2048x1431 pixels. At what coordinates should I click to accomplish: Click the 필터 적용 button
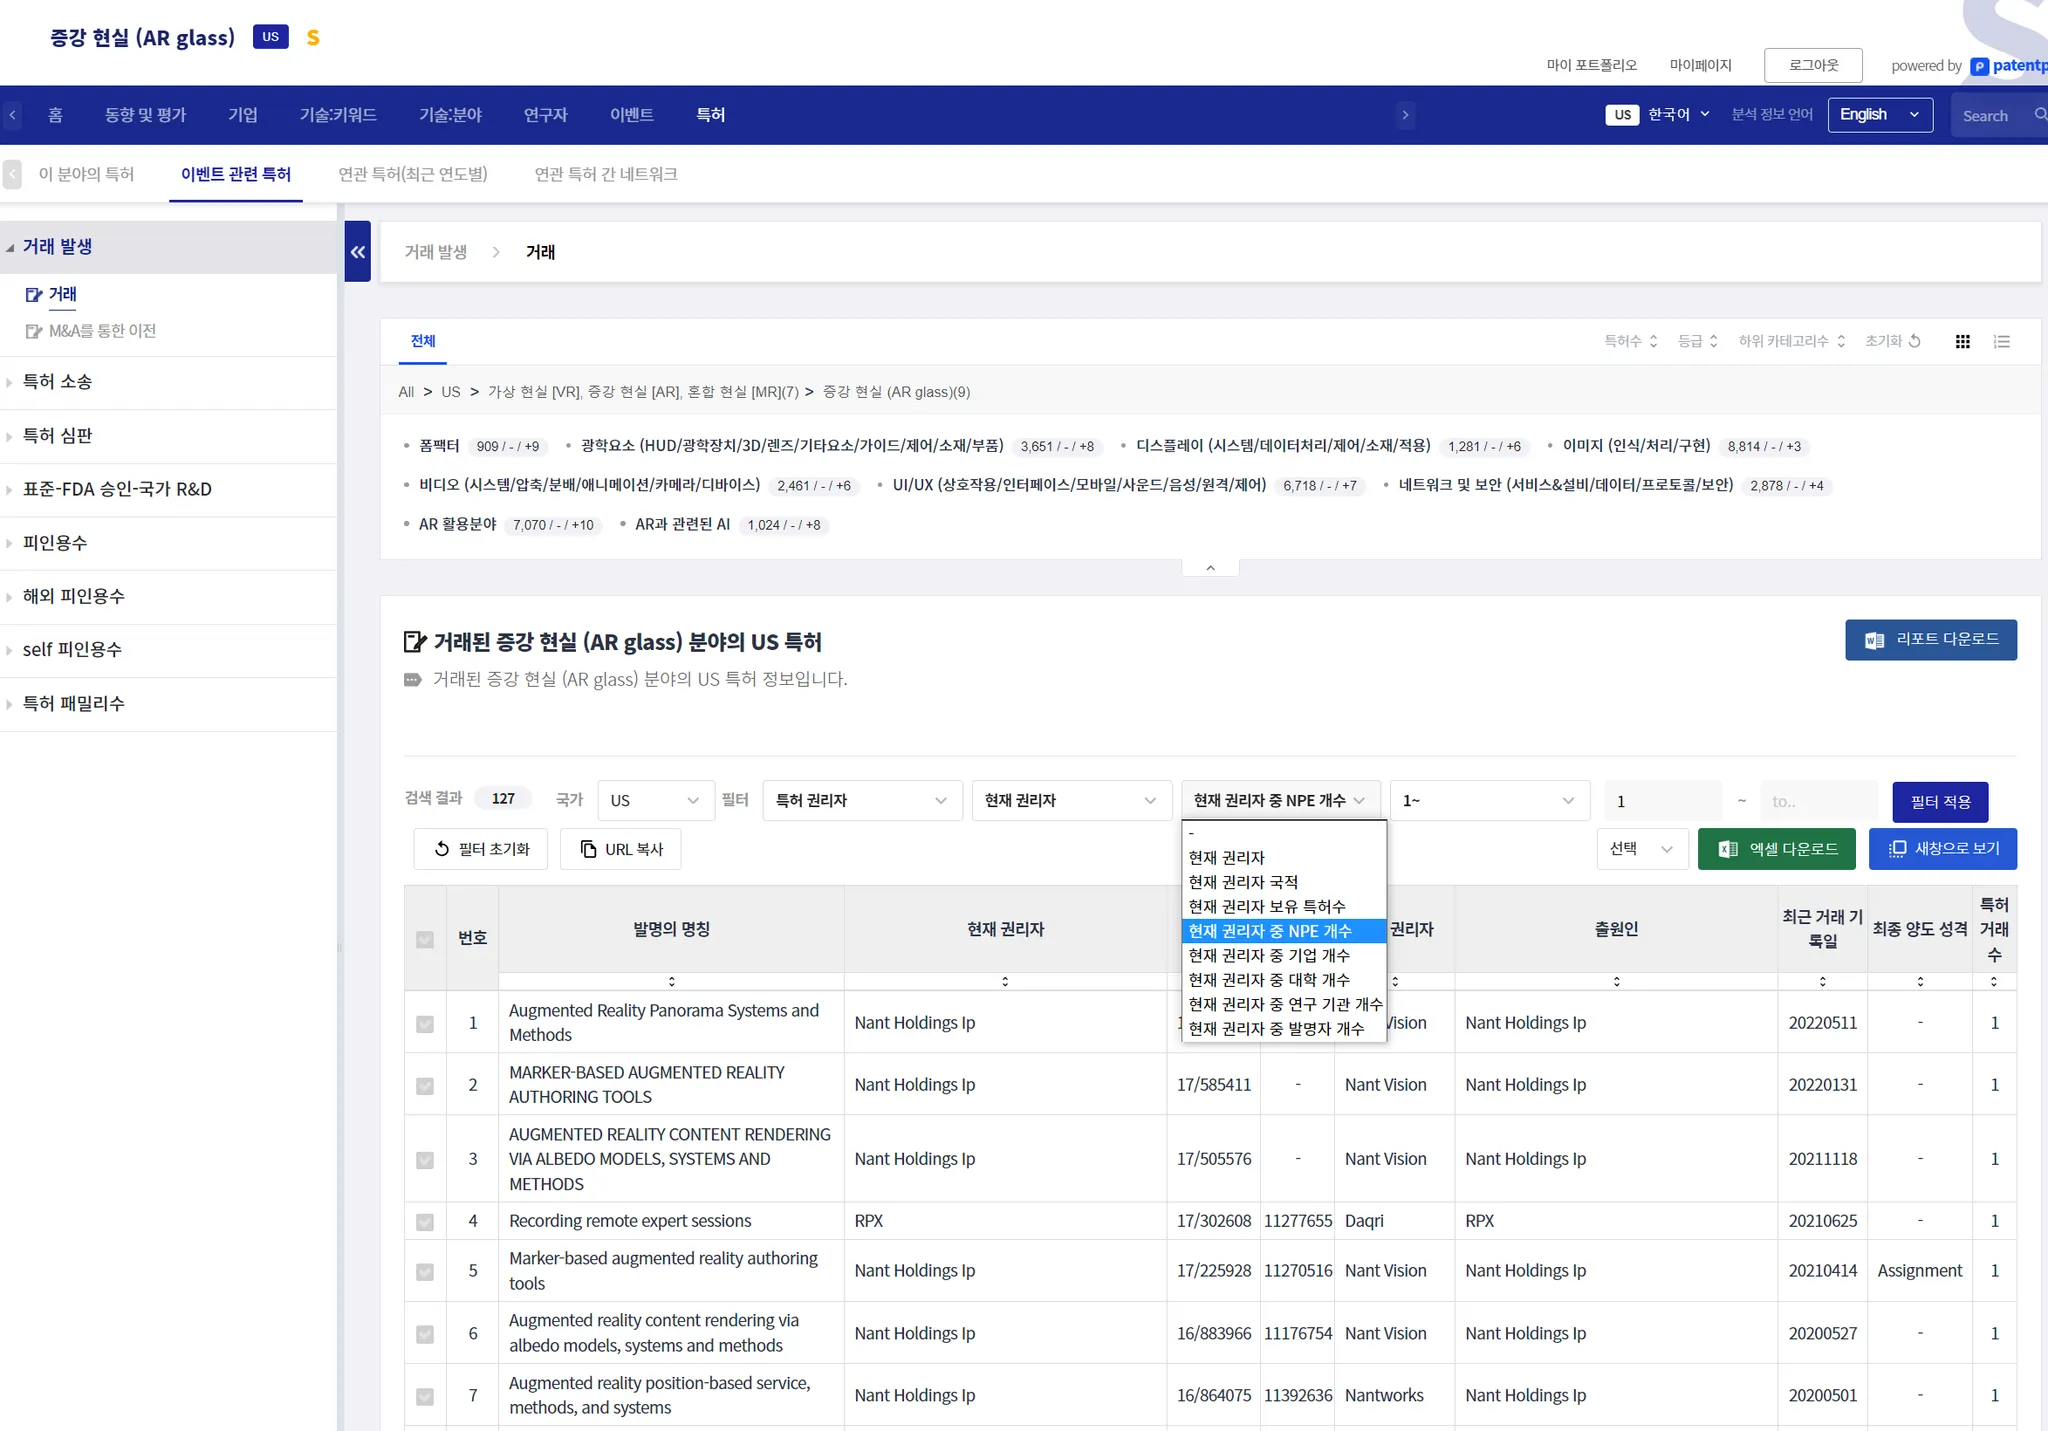coord(1939,802)
